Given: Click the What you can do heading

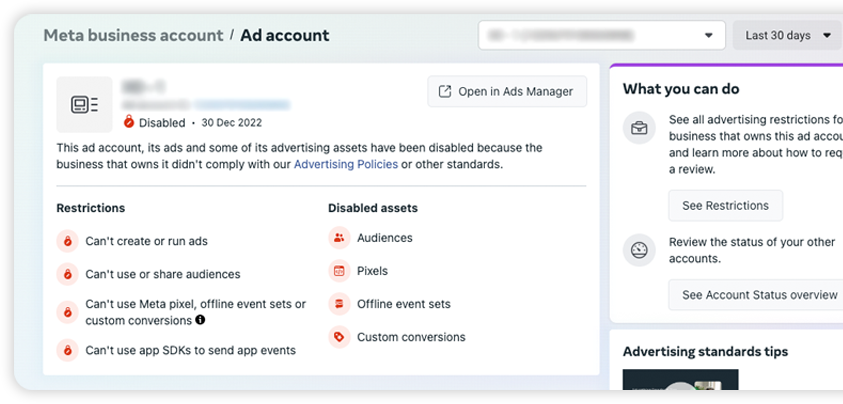Looking at the screenshot, I should [x=681, y=89].
